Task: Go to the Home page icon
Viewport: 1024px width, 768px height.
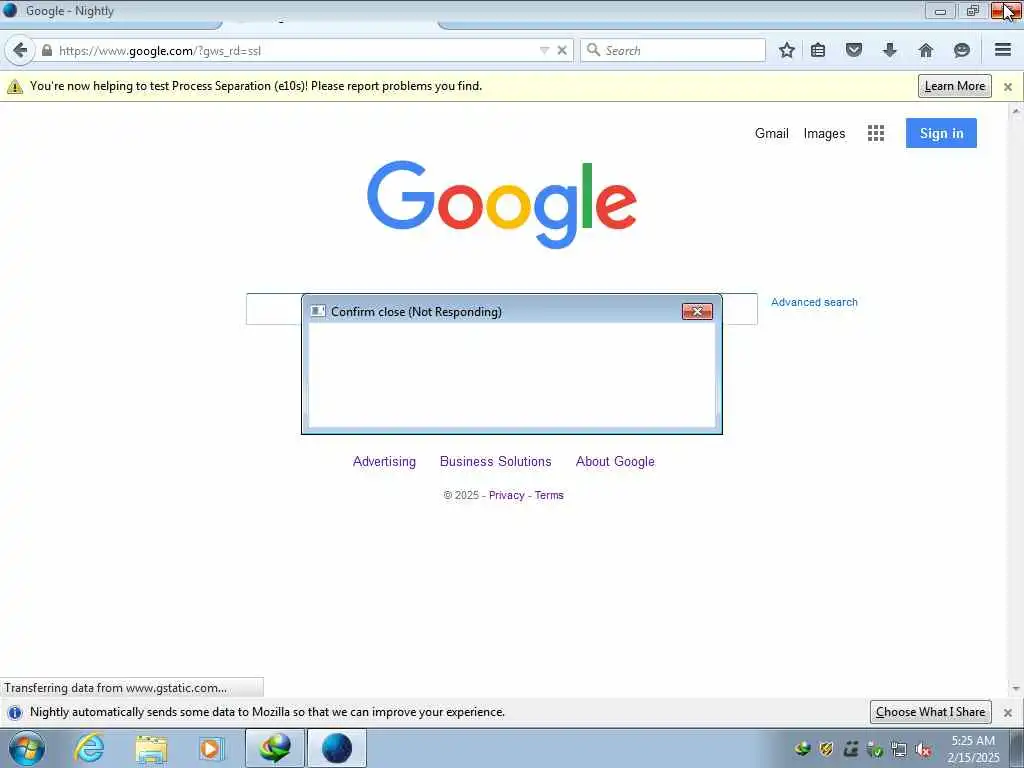Action: coord(925,50)
